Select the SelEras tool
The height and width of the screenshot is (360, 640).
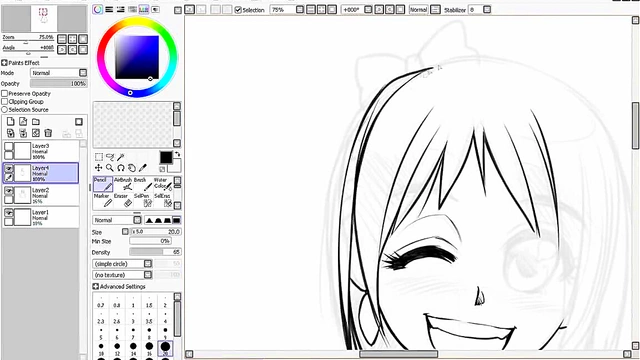tap(162, 200)
